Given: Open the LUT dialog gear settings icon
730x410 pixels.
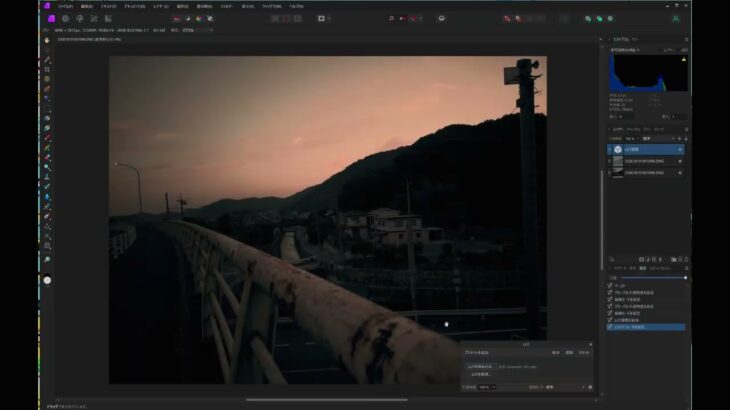Looking at the screenshot, I should pyautogui.click(x=590, y=387).
